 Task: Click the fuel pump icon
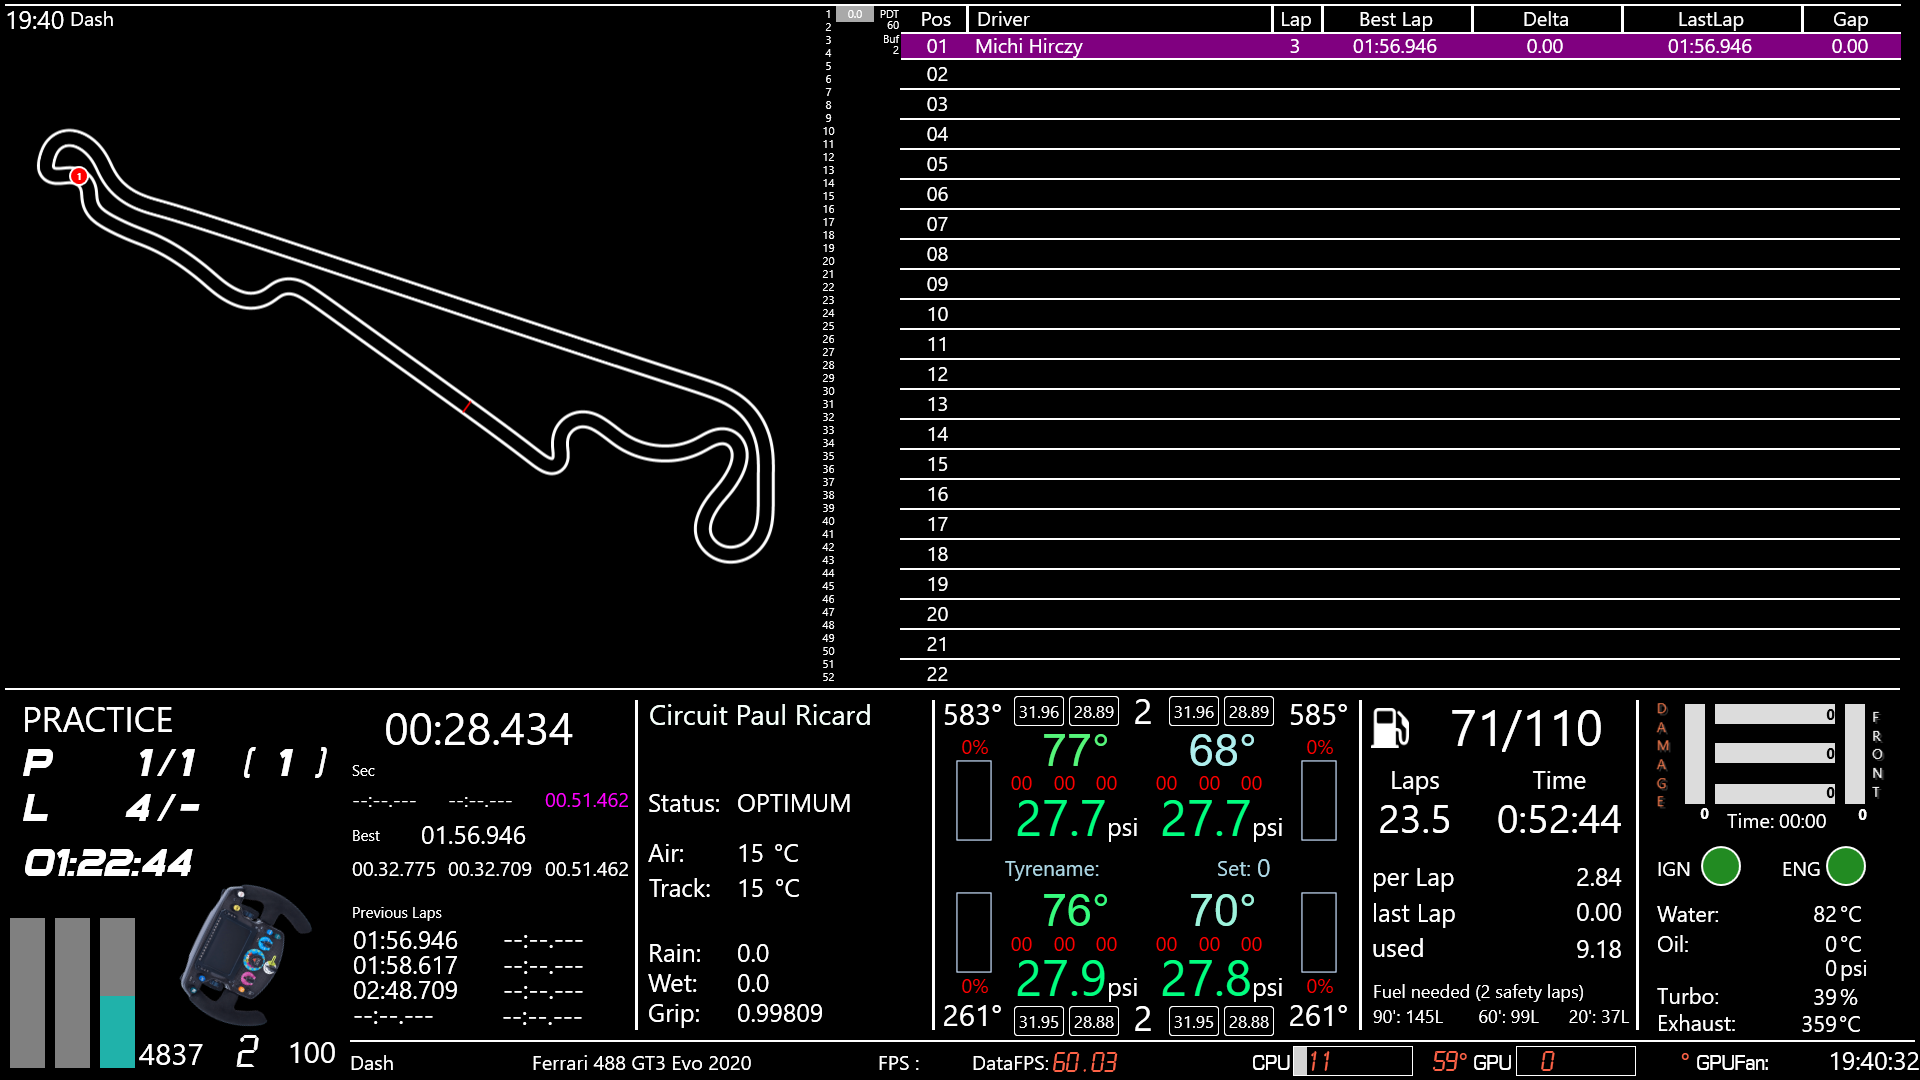click(x=1390, y=728)
